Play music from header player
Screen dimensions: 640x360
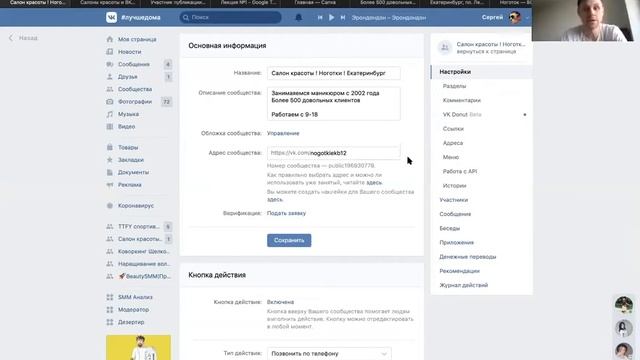point(331,18)
